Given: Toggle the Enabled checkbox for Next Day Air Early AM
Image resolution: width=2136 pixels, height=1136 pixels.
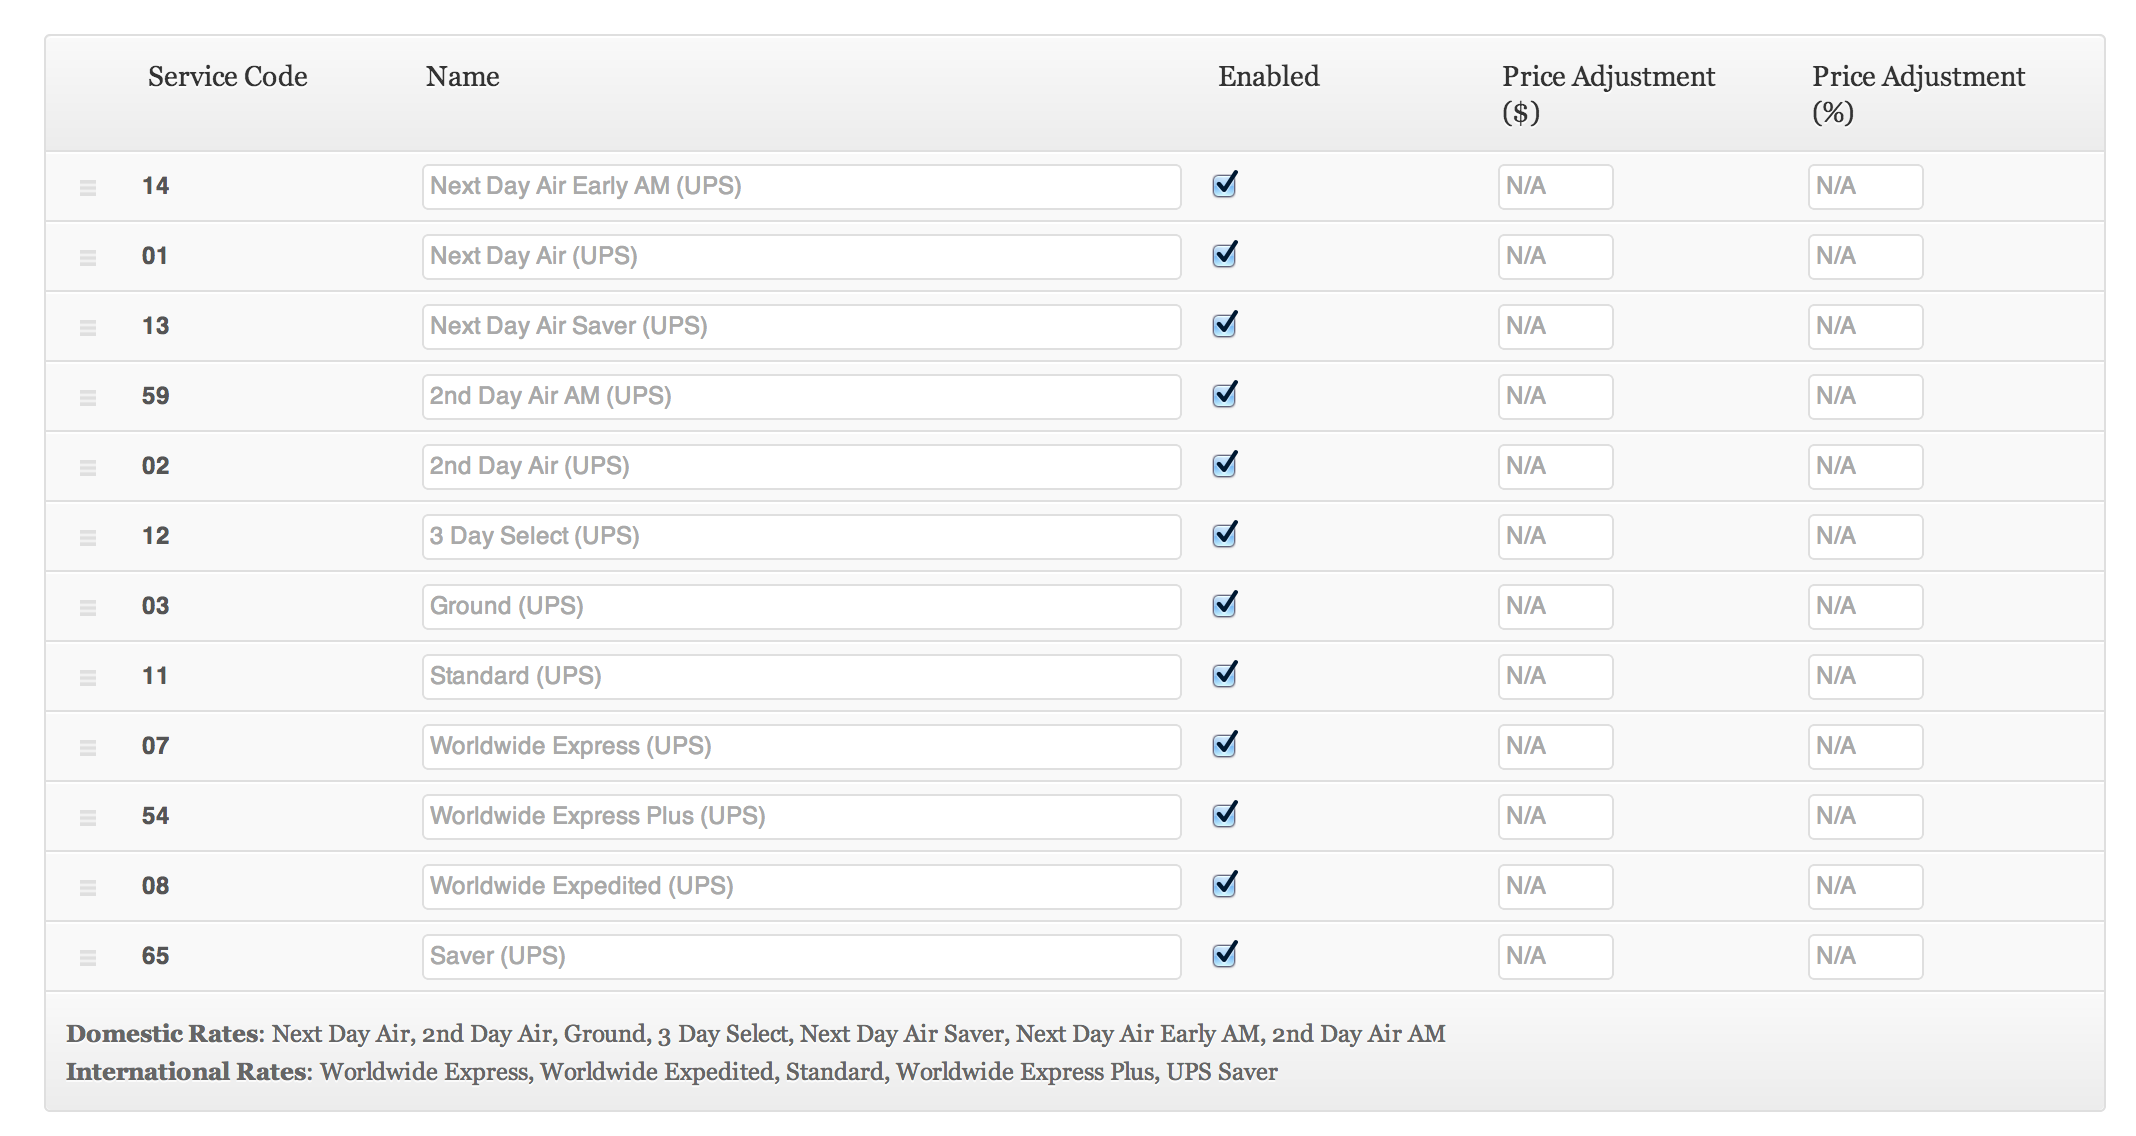Looking at the screenshot, I should (x=1223, y=185).
